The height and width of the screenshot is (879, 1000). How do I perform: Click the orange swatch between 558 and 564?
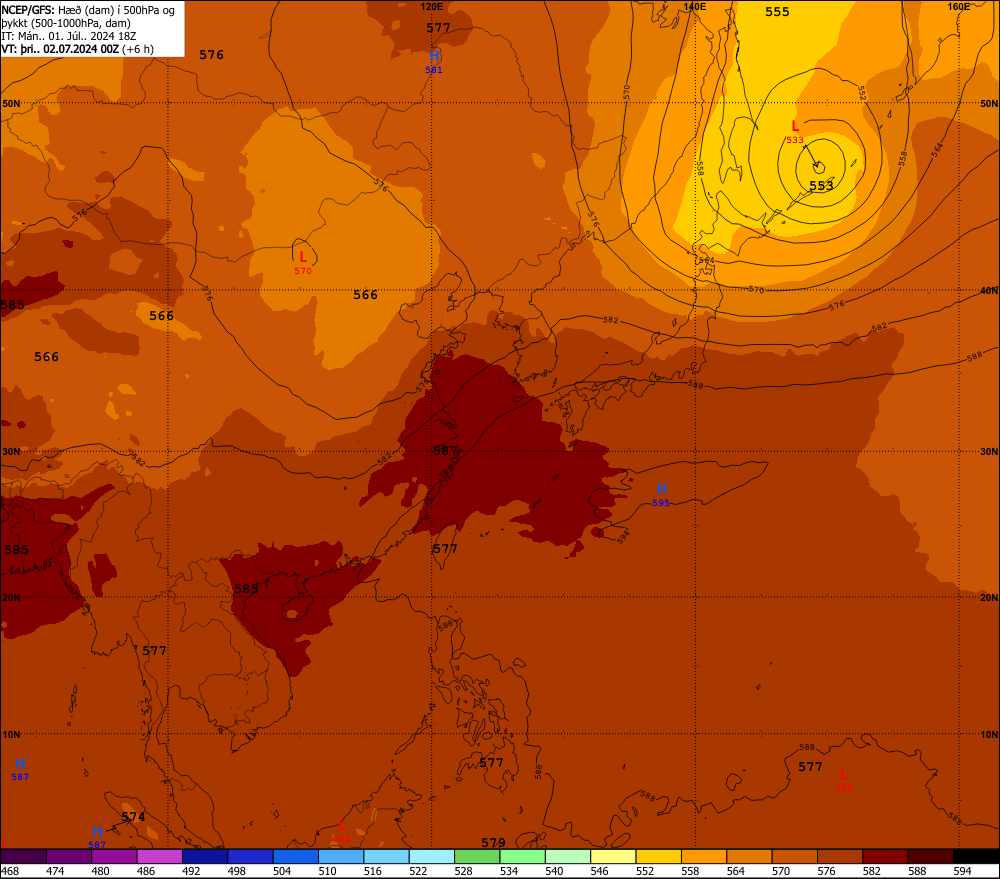coord(703,856)
